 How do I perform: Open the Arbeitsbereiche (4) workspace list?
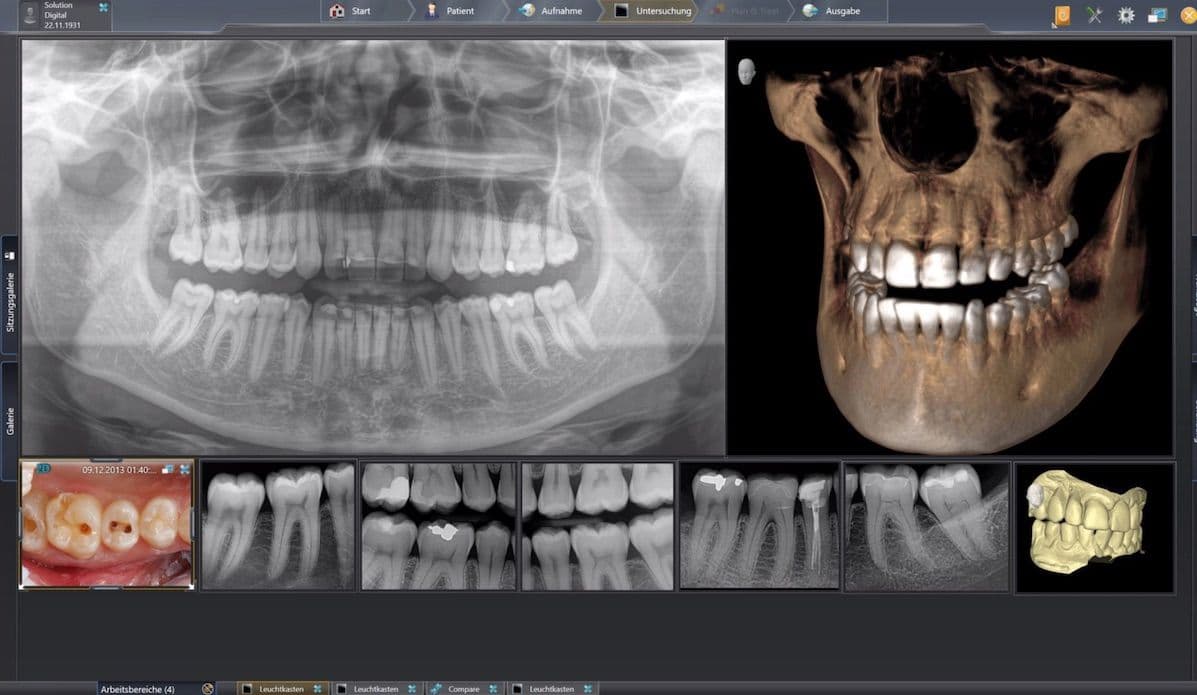[137, 689]
